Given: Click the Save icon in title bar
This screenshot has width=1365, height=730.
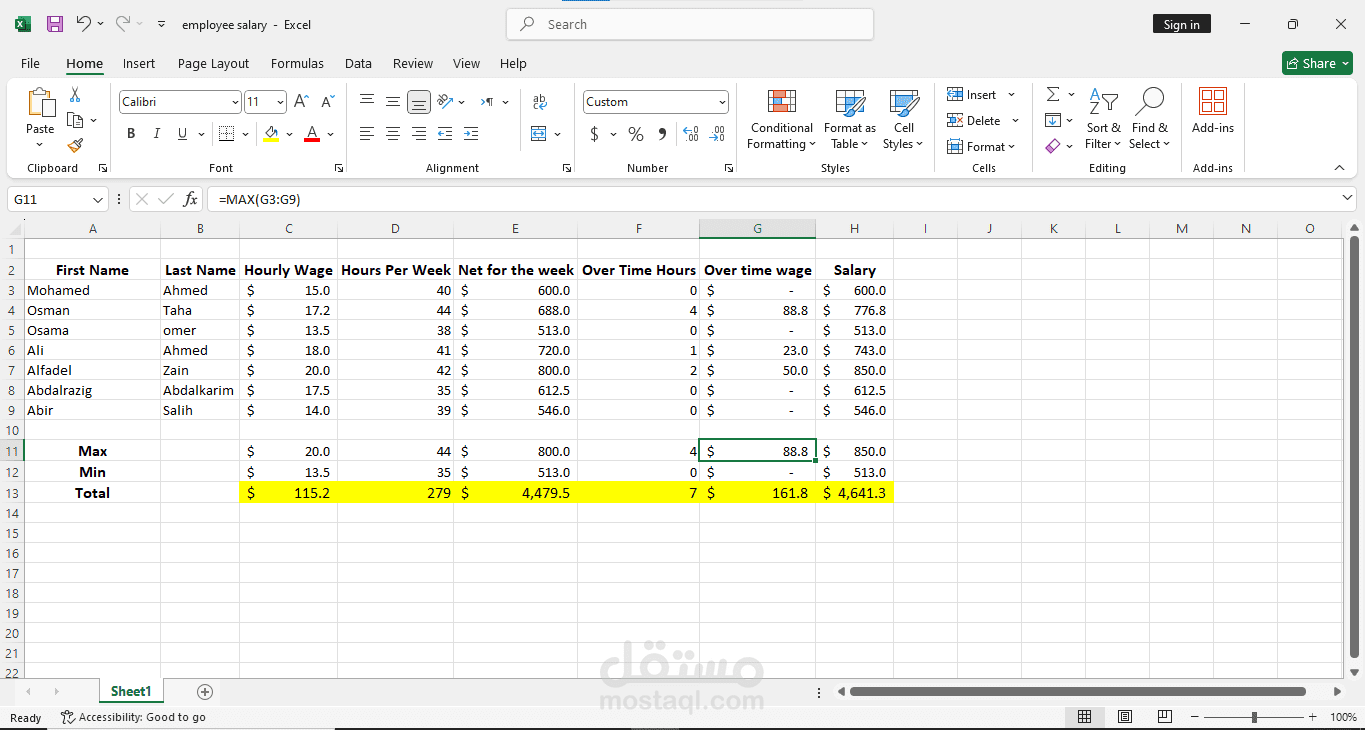Looking at the screenshot, I should [x=55, y=24].
